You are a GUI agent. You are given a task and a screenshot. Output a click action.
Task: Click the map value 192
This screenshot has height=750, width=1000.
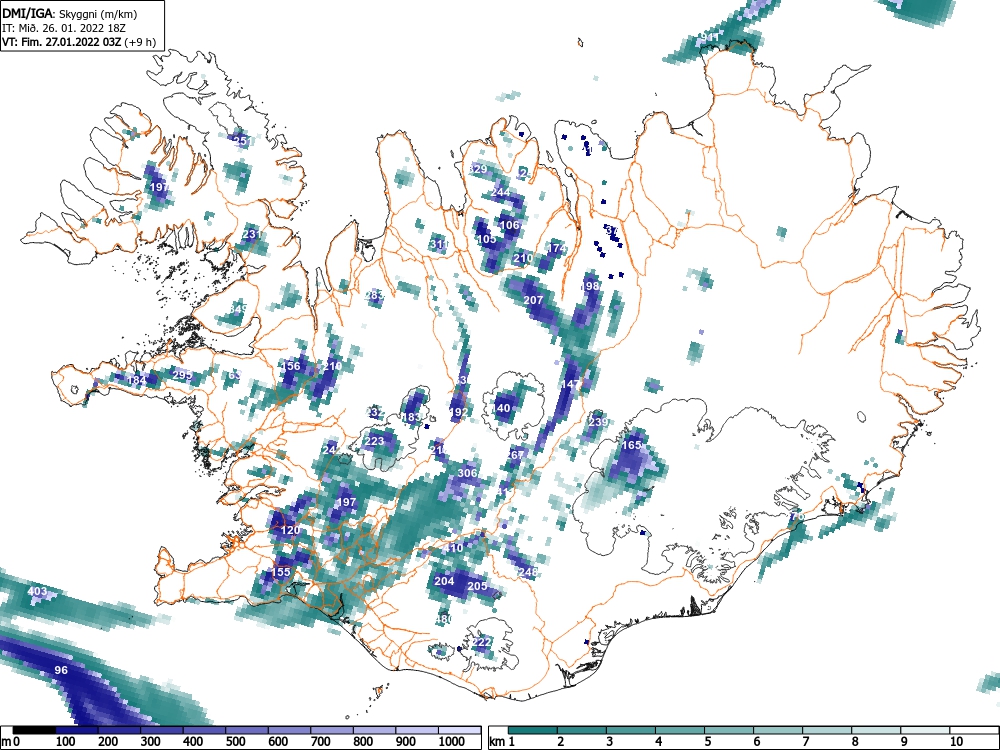pyautogui.click(x=459, y=412)
